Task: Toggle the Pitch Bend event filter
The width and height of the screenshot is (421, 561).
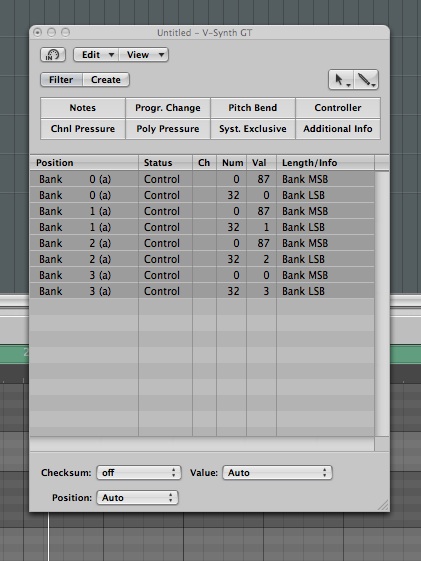Action: click(253, 108)
